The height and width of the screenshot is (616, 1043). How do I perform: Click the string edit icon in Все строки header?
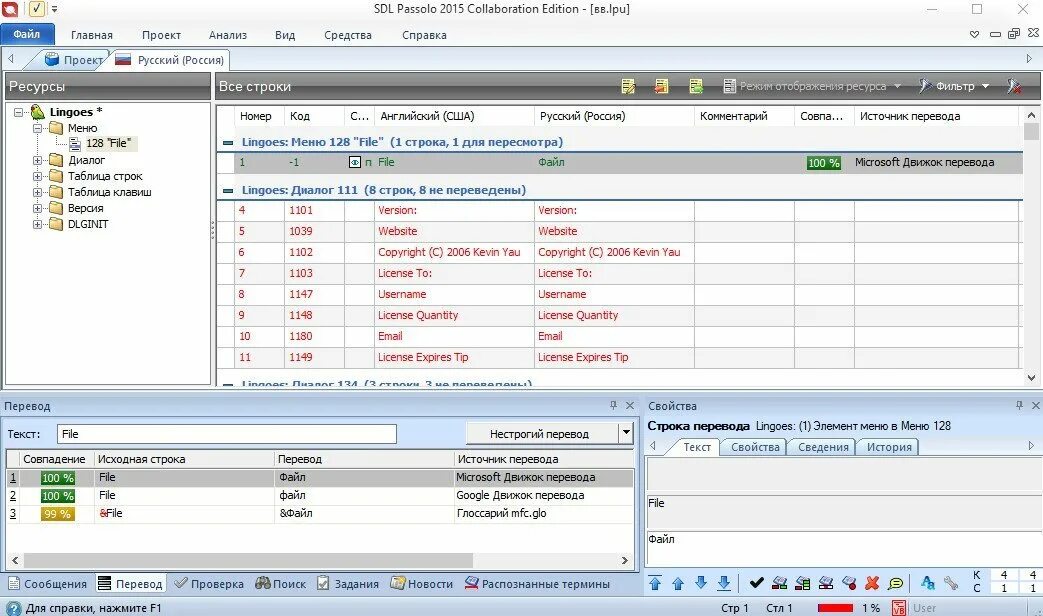click(x=628, y=86)
